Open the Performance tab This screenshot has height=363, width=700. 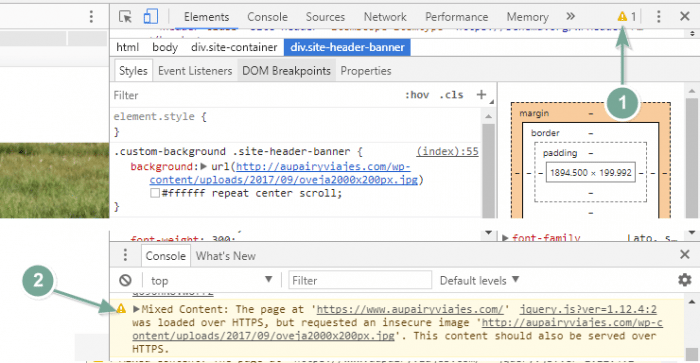pyautogui.click(x=456, y=17)
